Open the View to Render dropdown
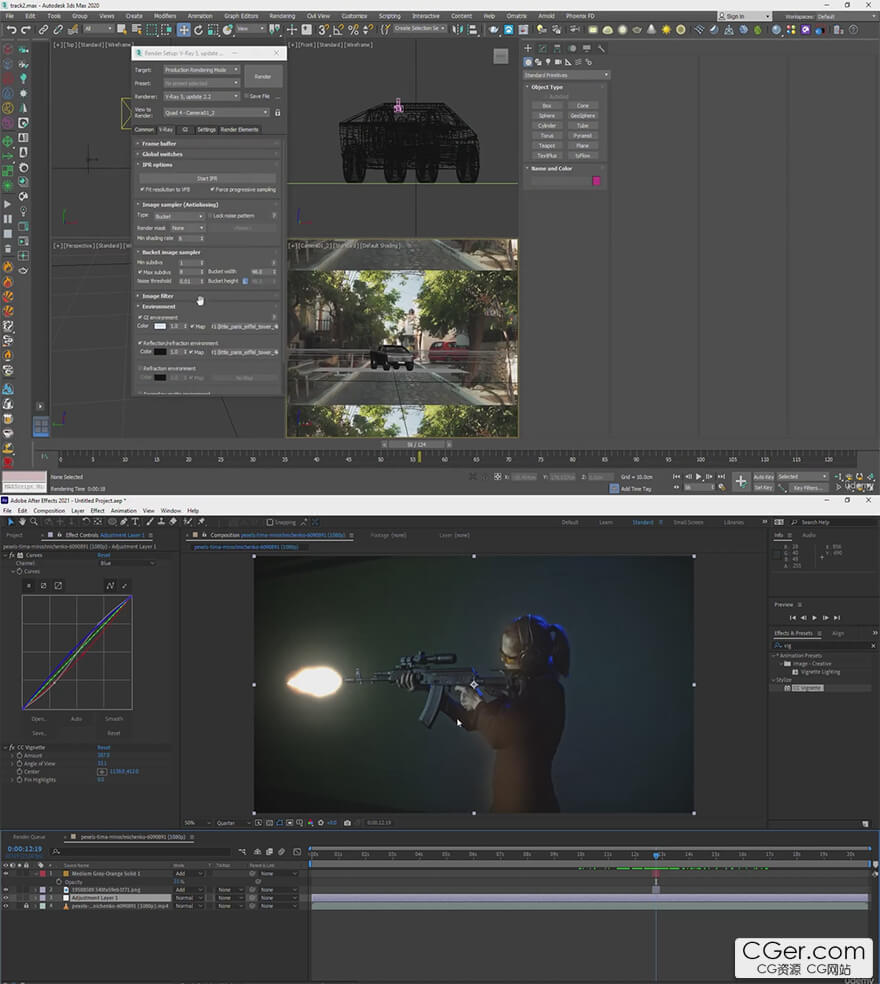880x984 pixels. coord(217,112)
